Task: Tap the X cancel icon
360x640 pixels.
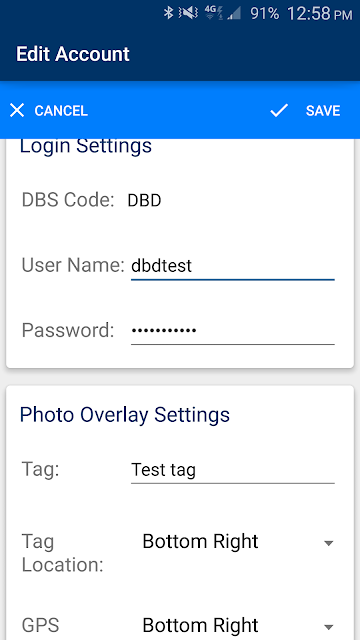Action: (17, 110)
